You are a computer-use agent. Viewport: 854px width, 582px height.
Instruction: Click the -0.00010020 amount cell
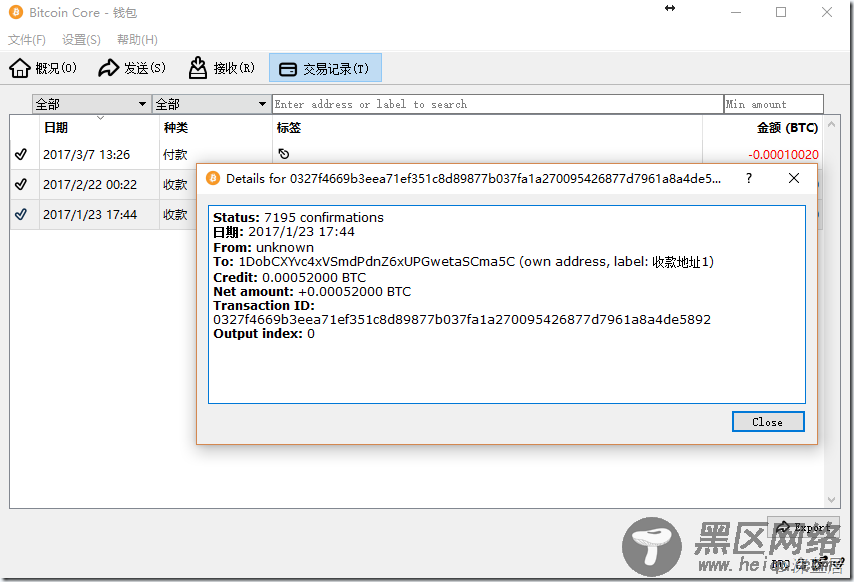pyautogui.click(x=783, y=155)
